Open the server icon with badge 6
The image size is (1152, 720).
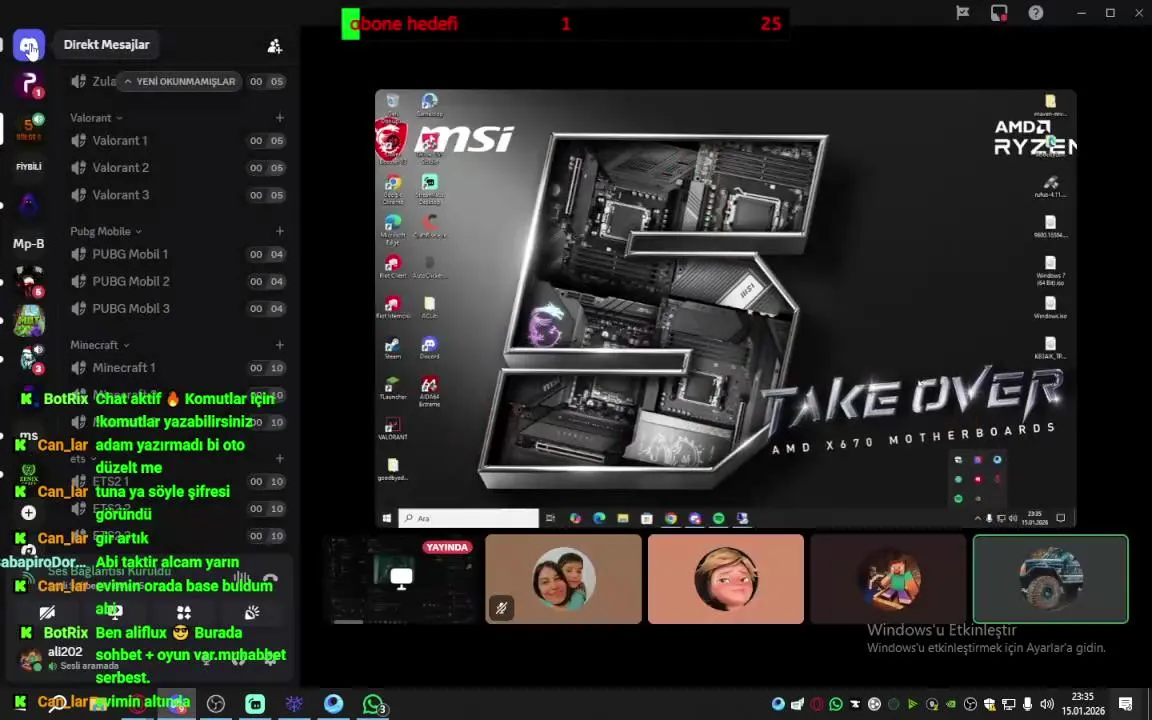(29, 281)
